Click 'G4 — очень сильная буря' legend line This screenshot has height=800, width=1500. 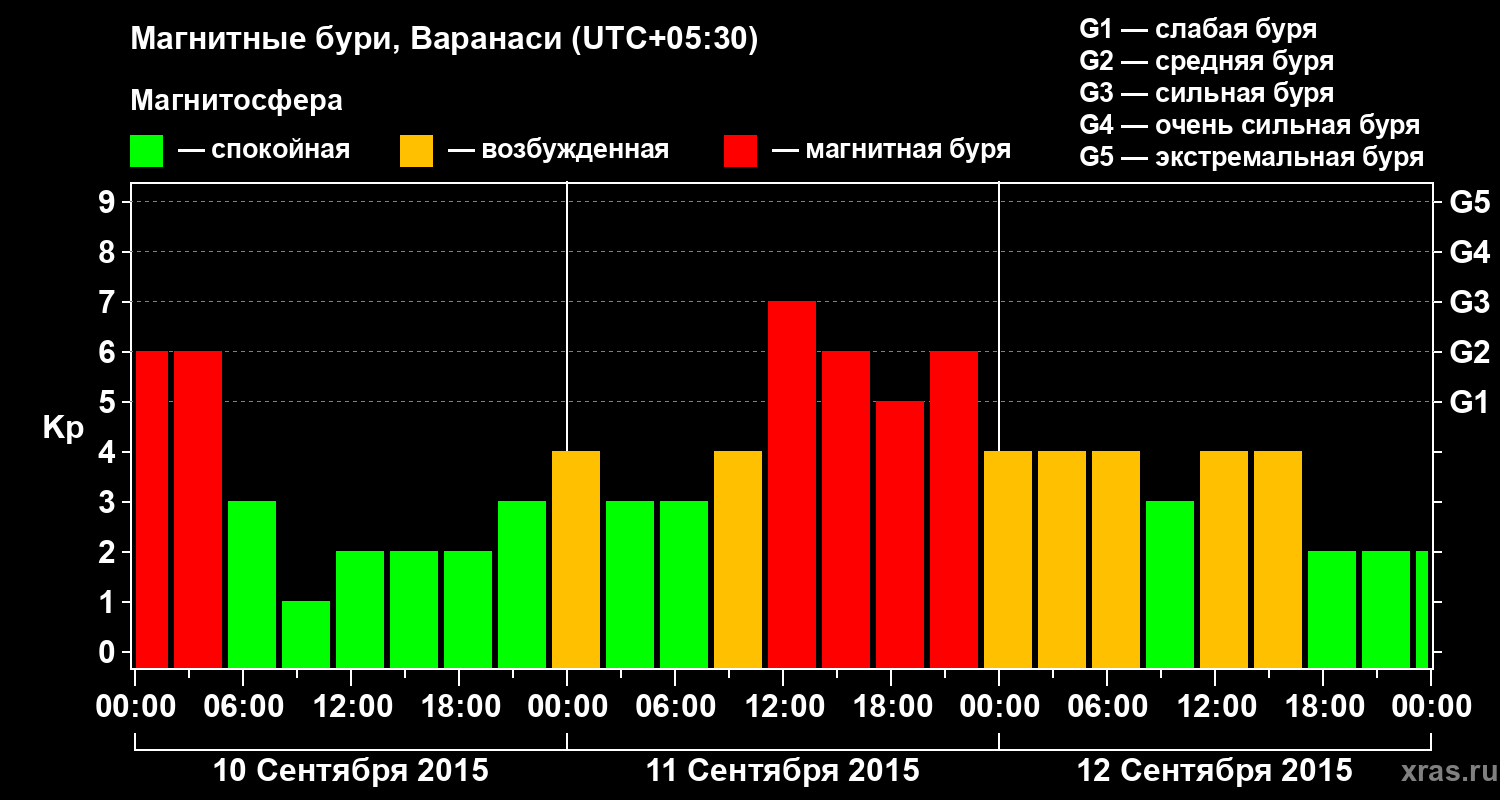point(1250,125)
